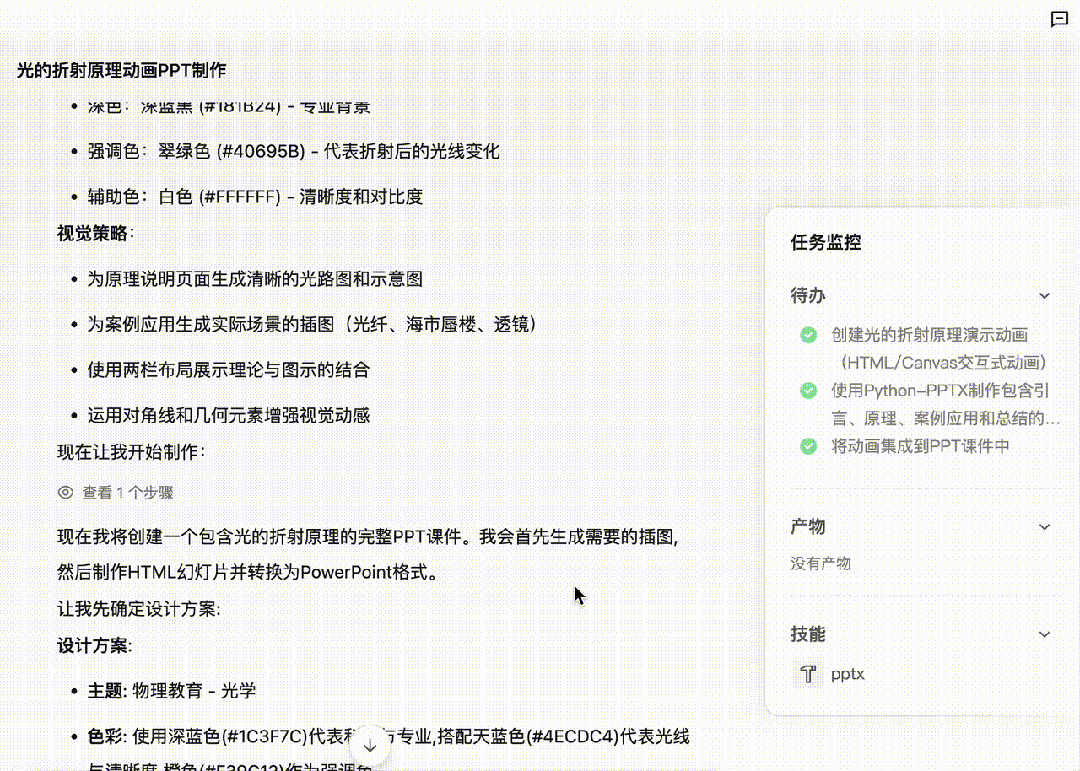Click the green check beside 使用Python-PPTX制作
Image resolution: width=1080 pixels, height=771 pixels.
click(x=808, y=390)
